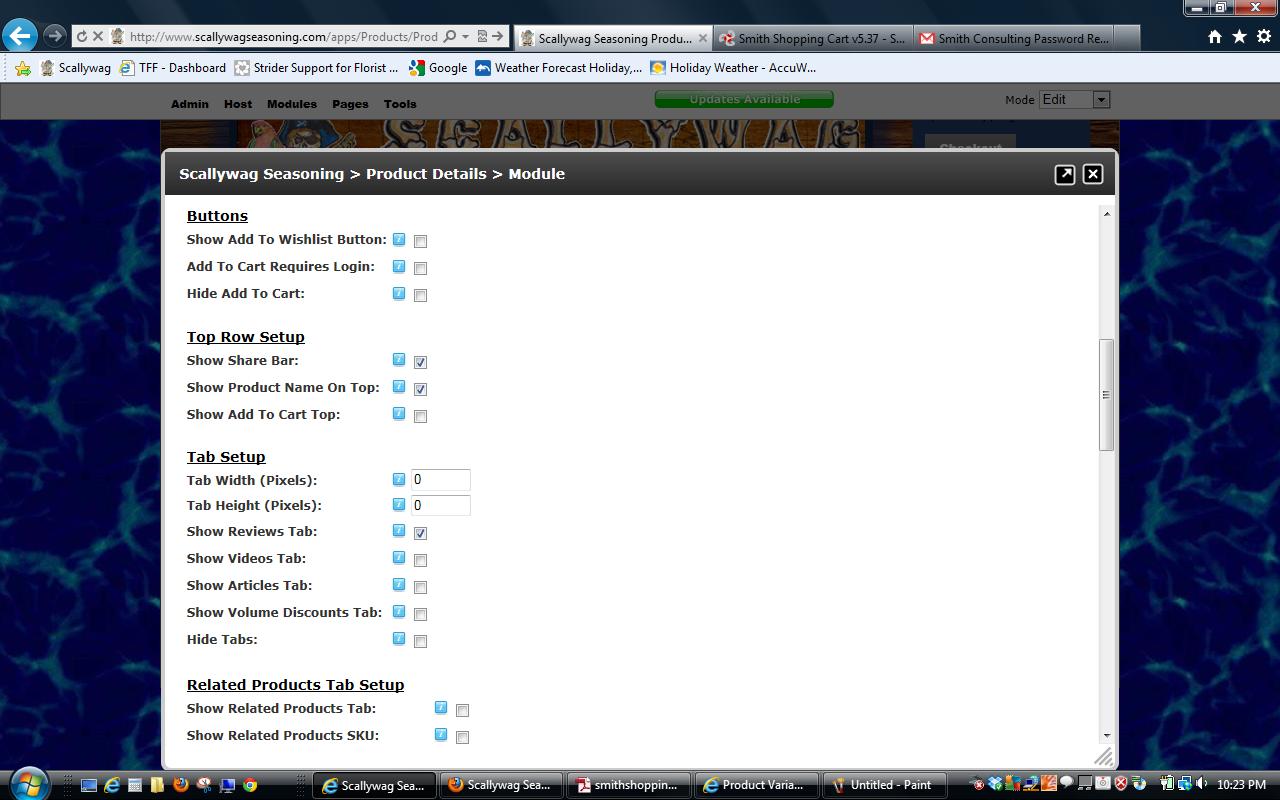This screenshot has height=800, width=1280.
Task: Open help for Add To Cart Requires Login
Action: (x=399, y=266)
